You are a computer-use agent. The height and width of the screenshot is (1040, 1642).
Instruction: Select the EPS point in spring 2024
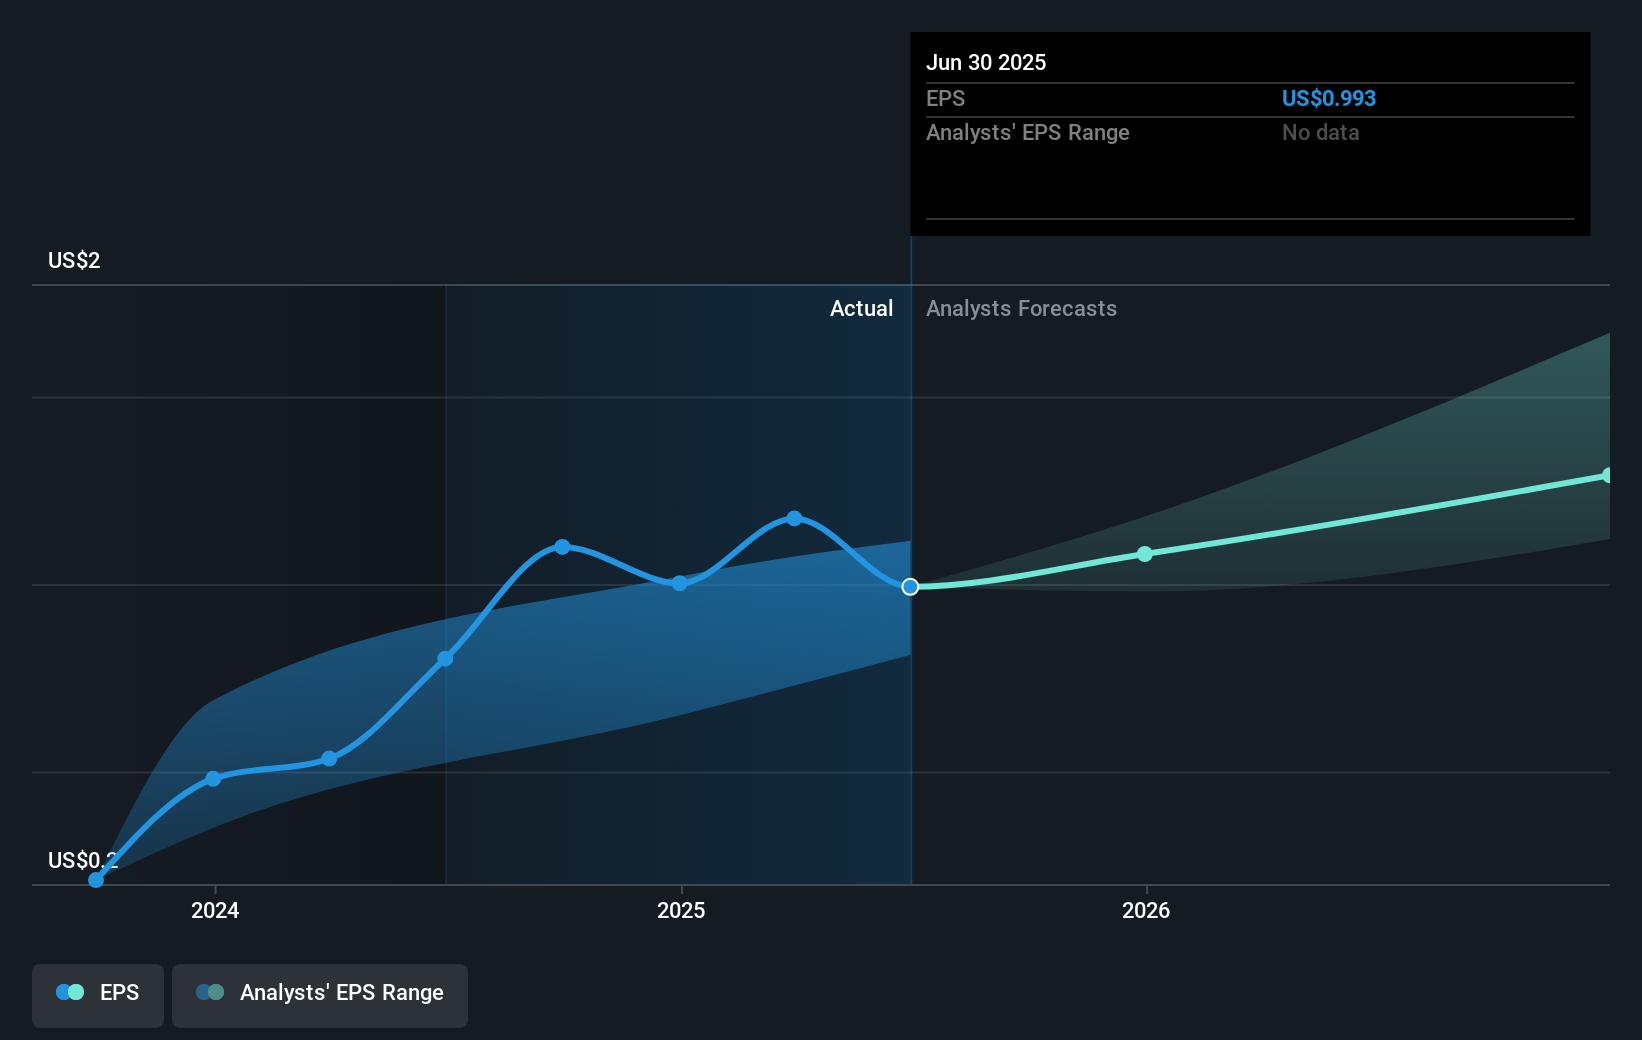click(x=329, y=759)
